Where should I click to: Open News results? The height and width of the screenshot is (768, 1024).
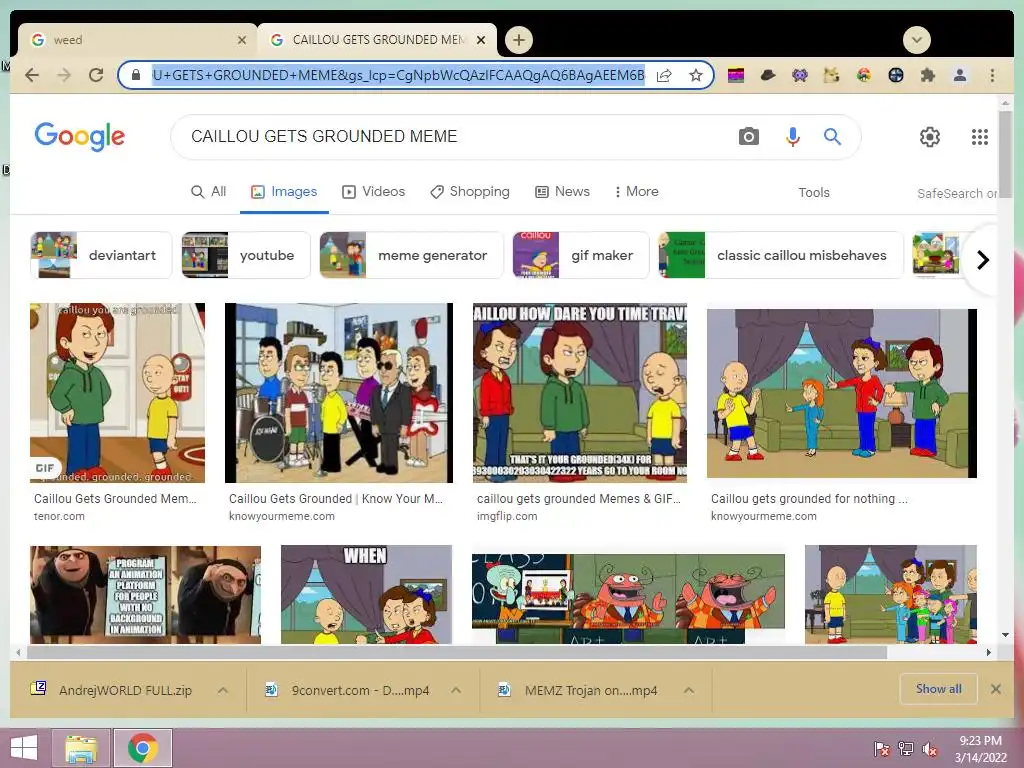pos(562,191)
